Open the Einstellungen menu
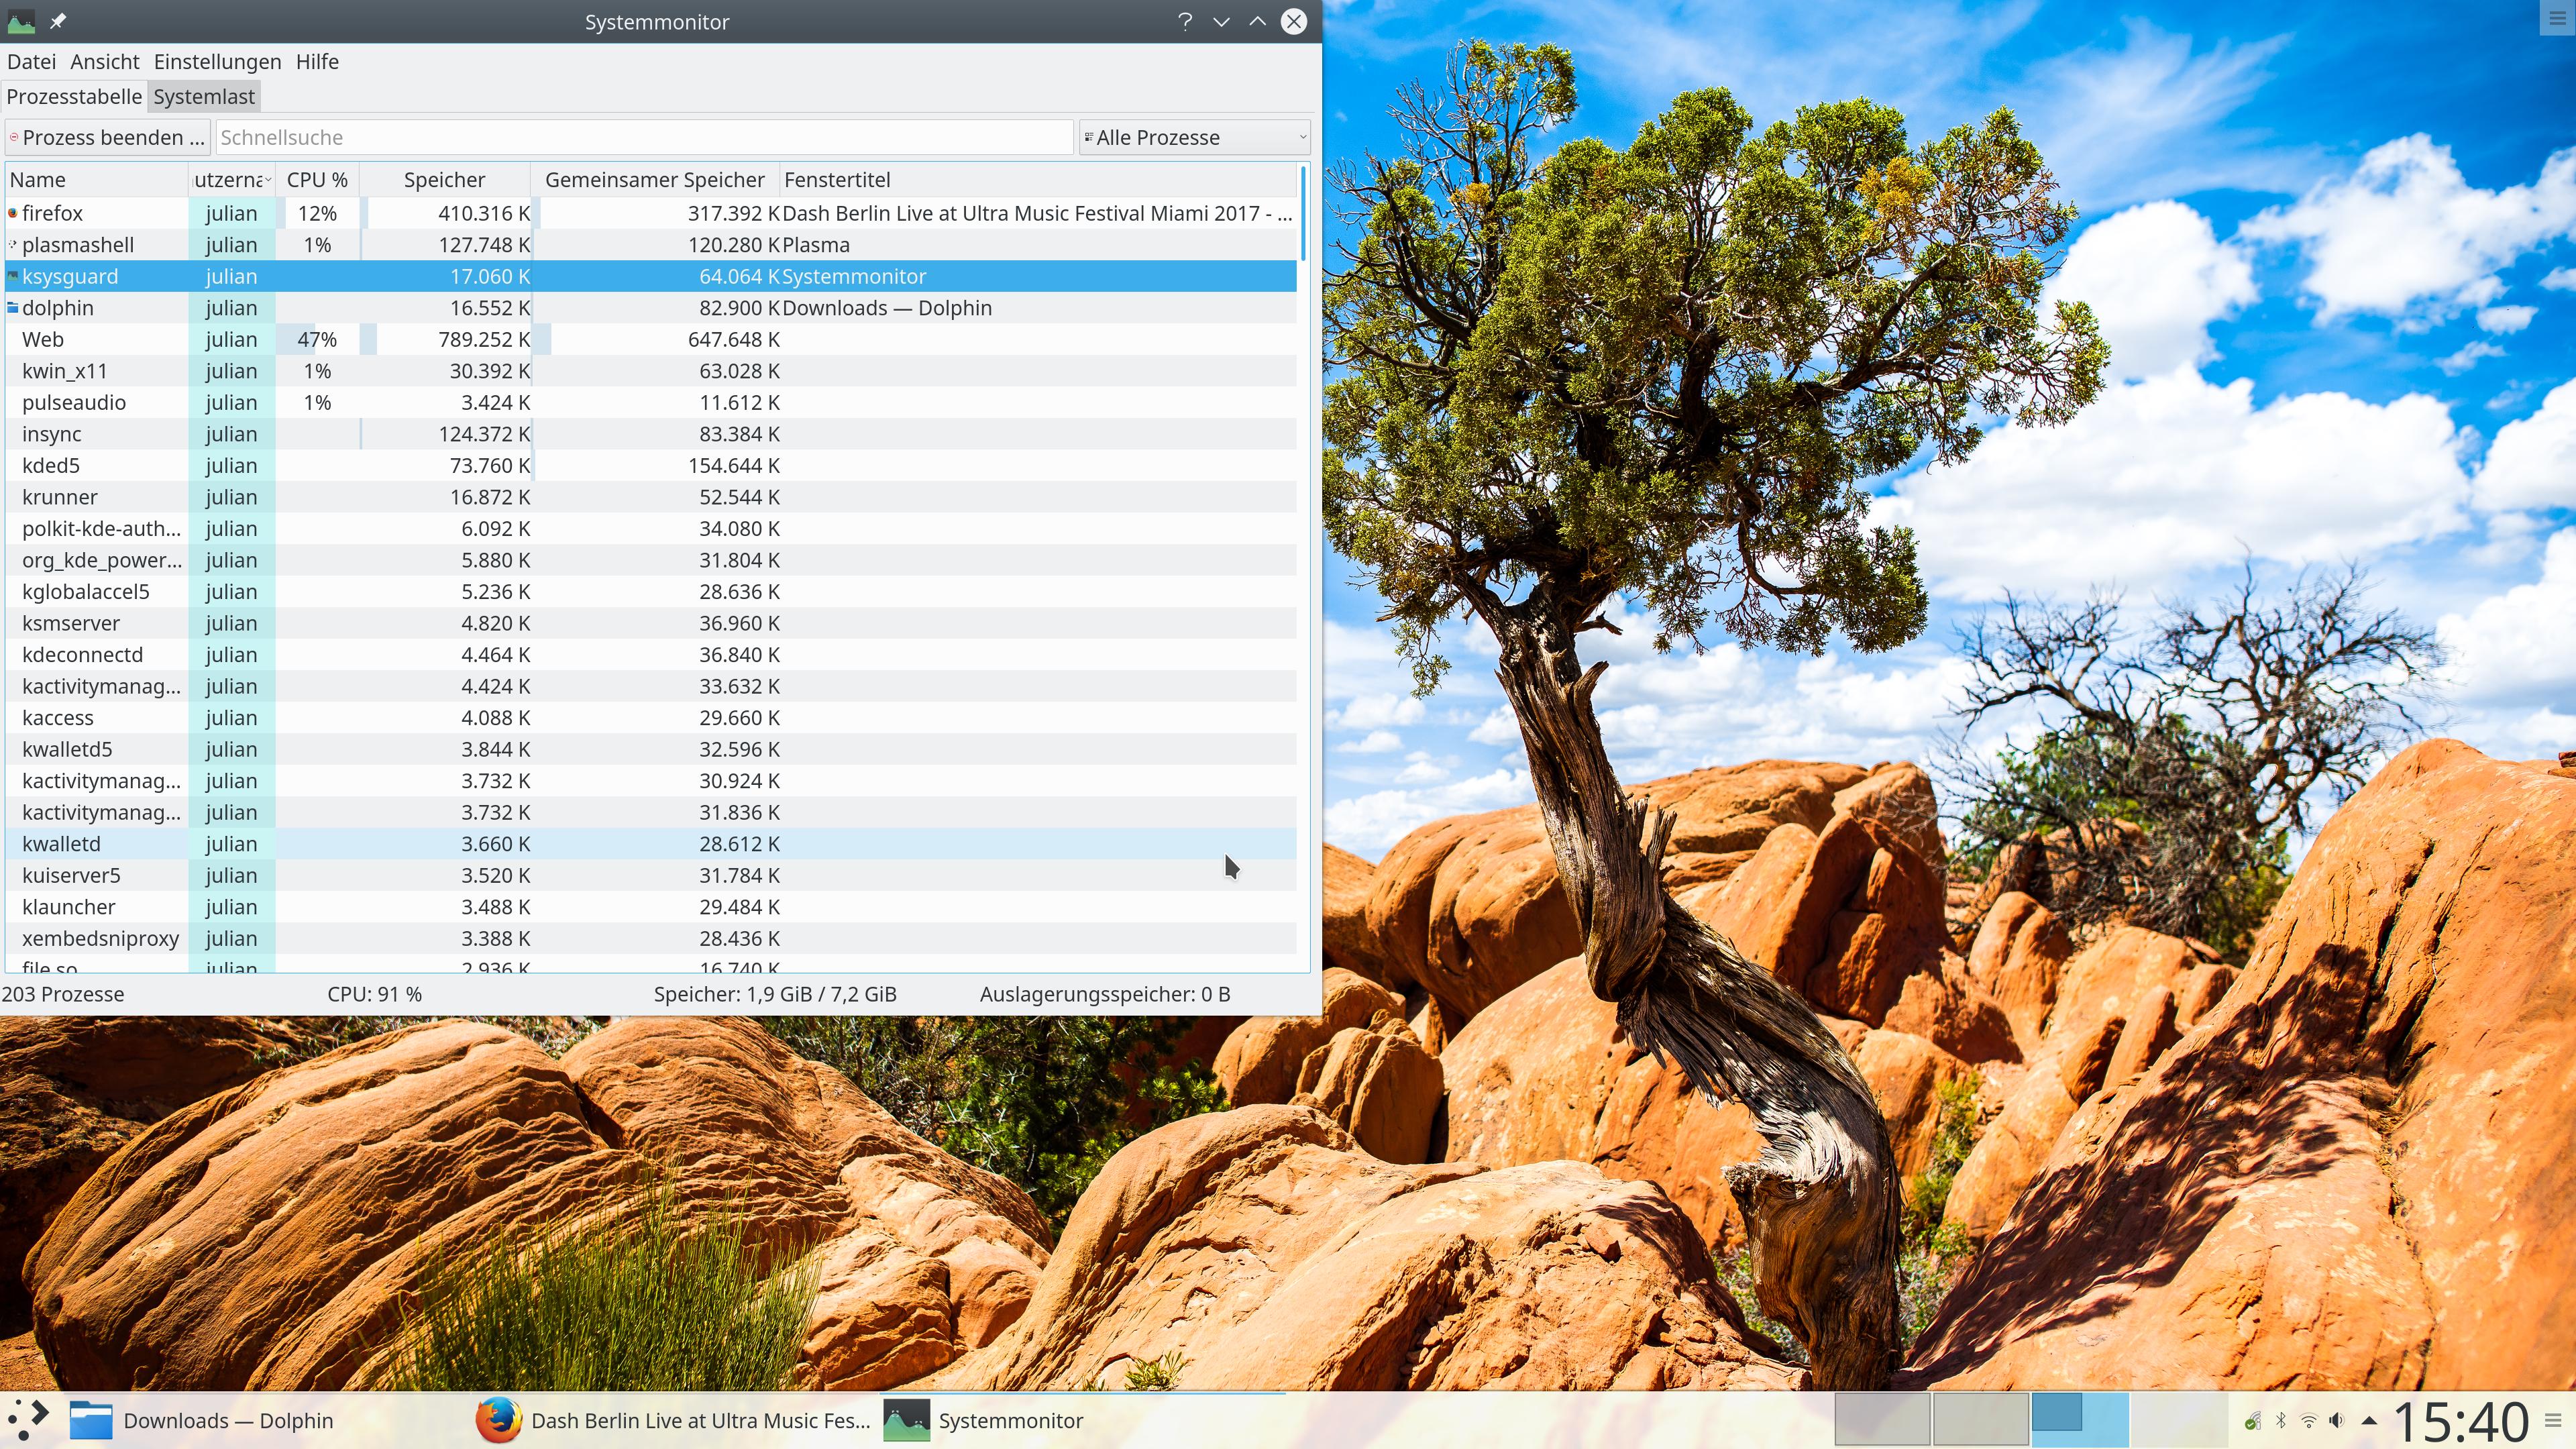Viewport: 2576px width, 1449px height. point(217,62)
